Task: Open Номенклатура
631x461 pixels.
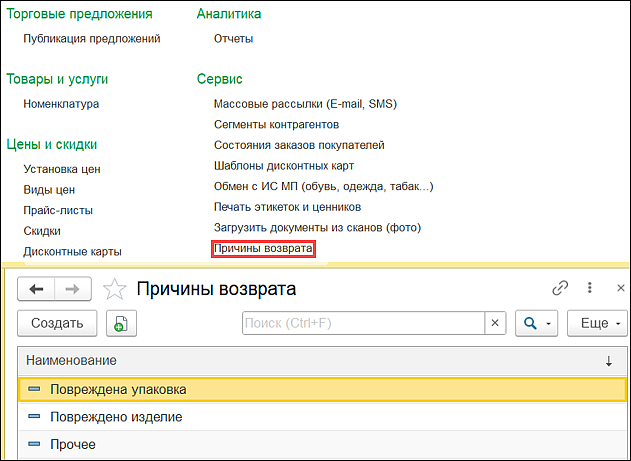Action: [x=61, y=104]
